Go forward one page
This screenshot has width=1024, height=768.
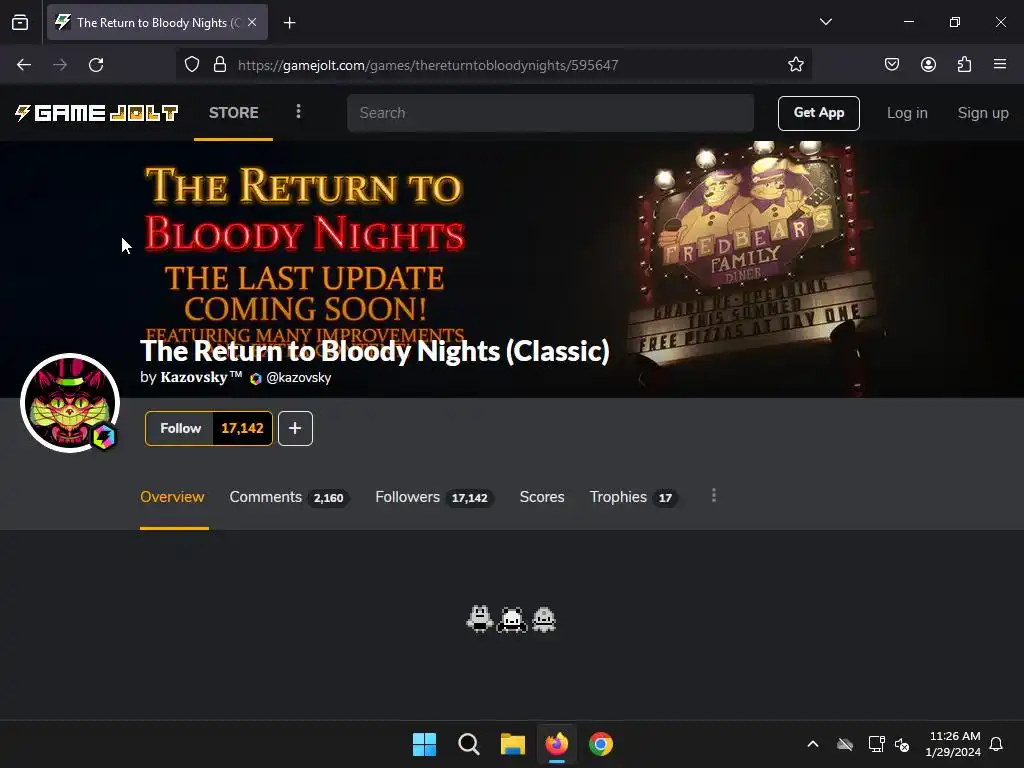[60, 65]
